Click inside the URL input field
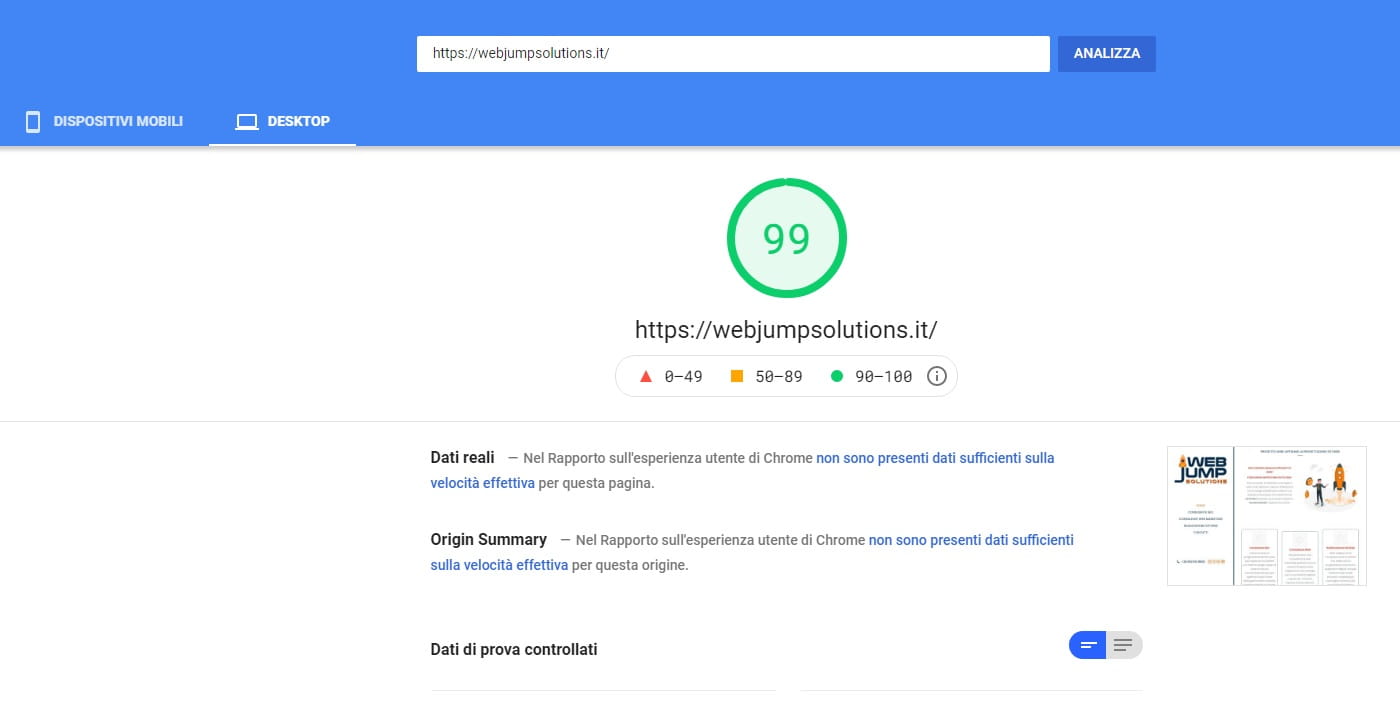The width and height of the screenshot is (1400, 701). click(733, 53)
